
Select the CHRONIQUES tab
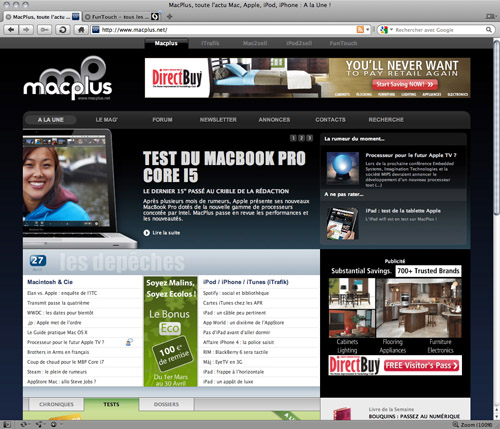[56, 404]
